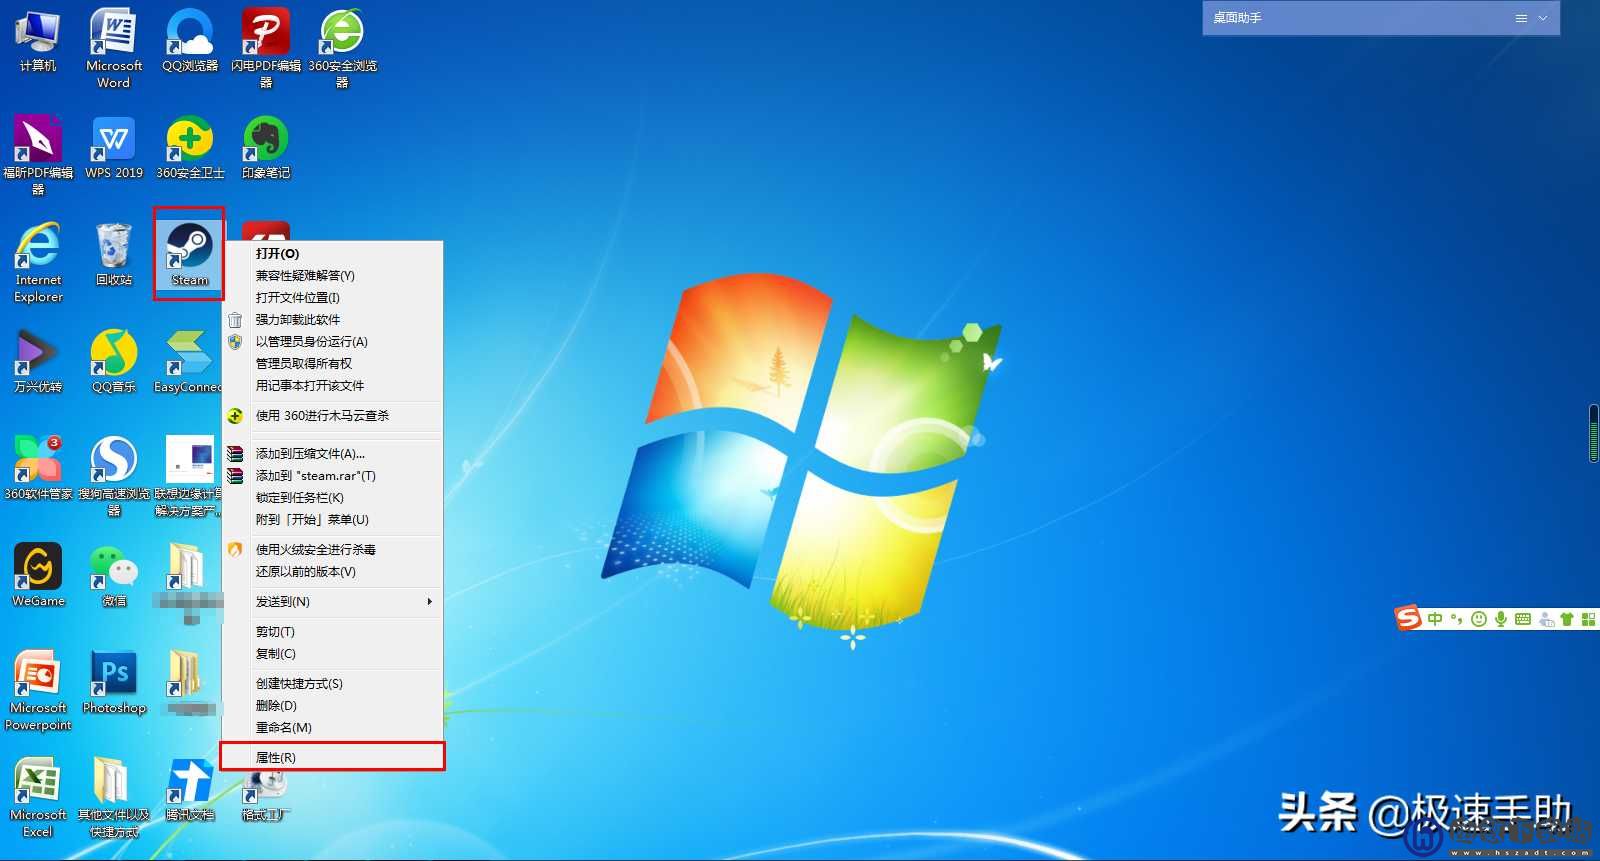The width and height of the screenshot is (1600, 861).
Task: Choose 添加到压缩文件(A)... entry
Action: (x=333, y=454)
